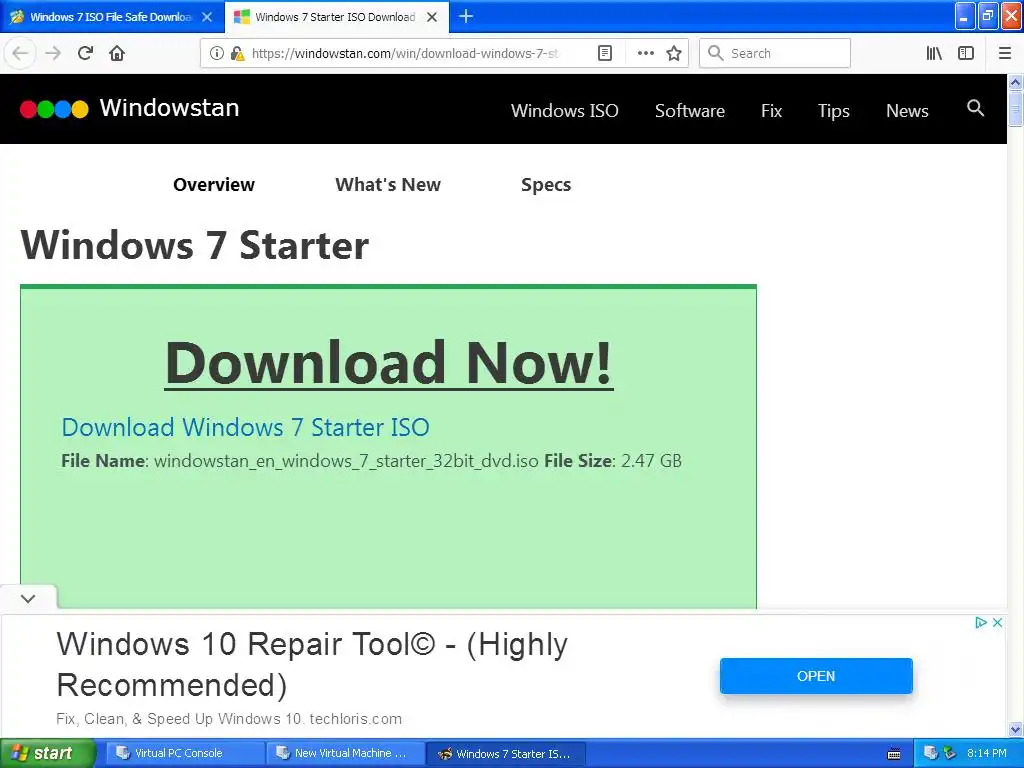Open News nav item
Screen dimensions: 1024x768
click(907, 110)
